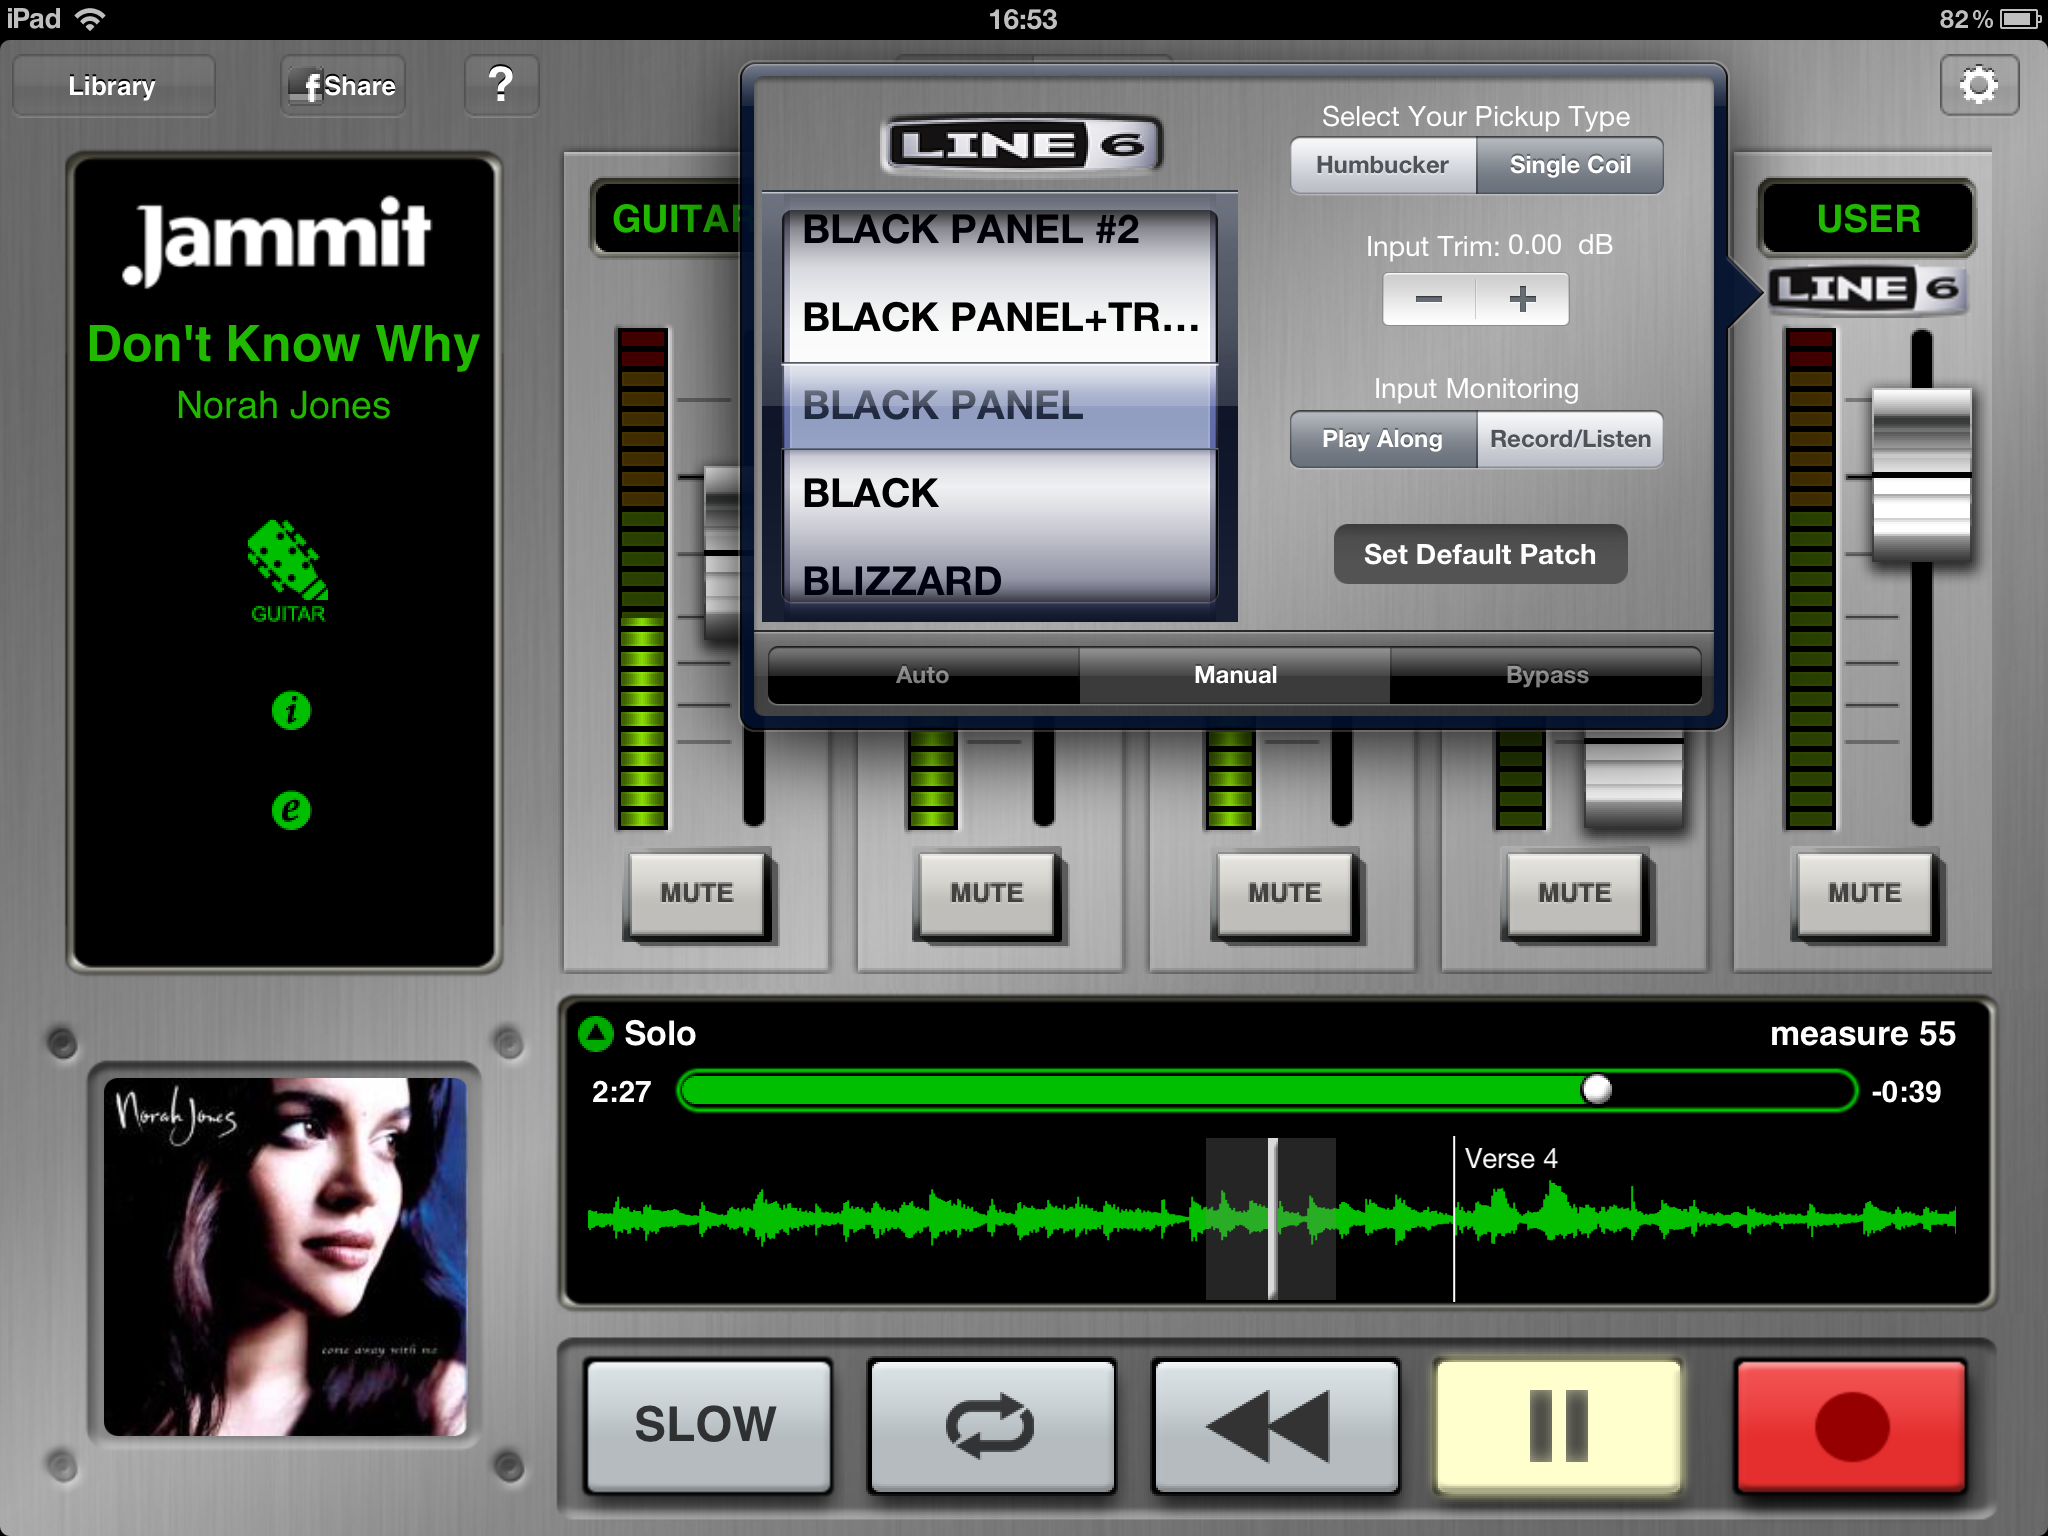Tap the 'Don't Know Why' song title

[x=284, y=344]
